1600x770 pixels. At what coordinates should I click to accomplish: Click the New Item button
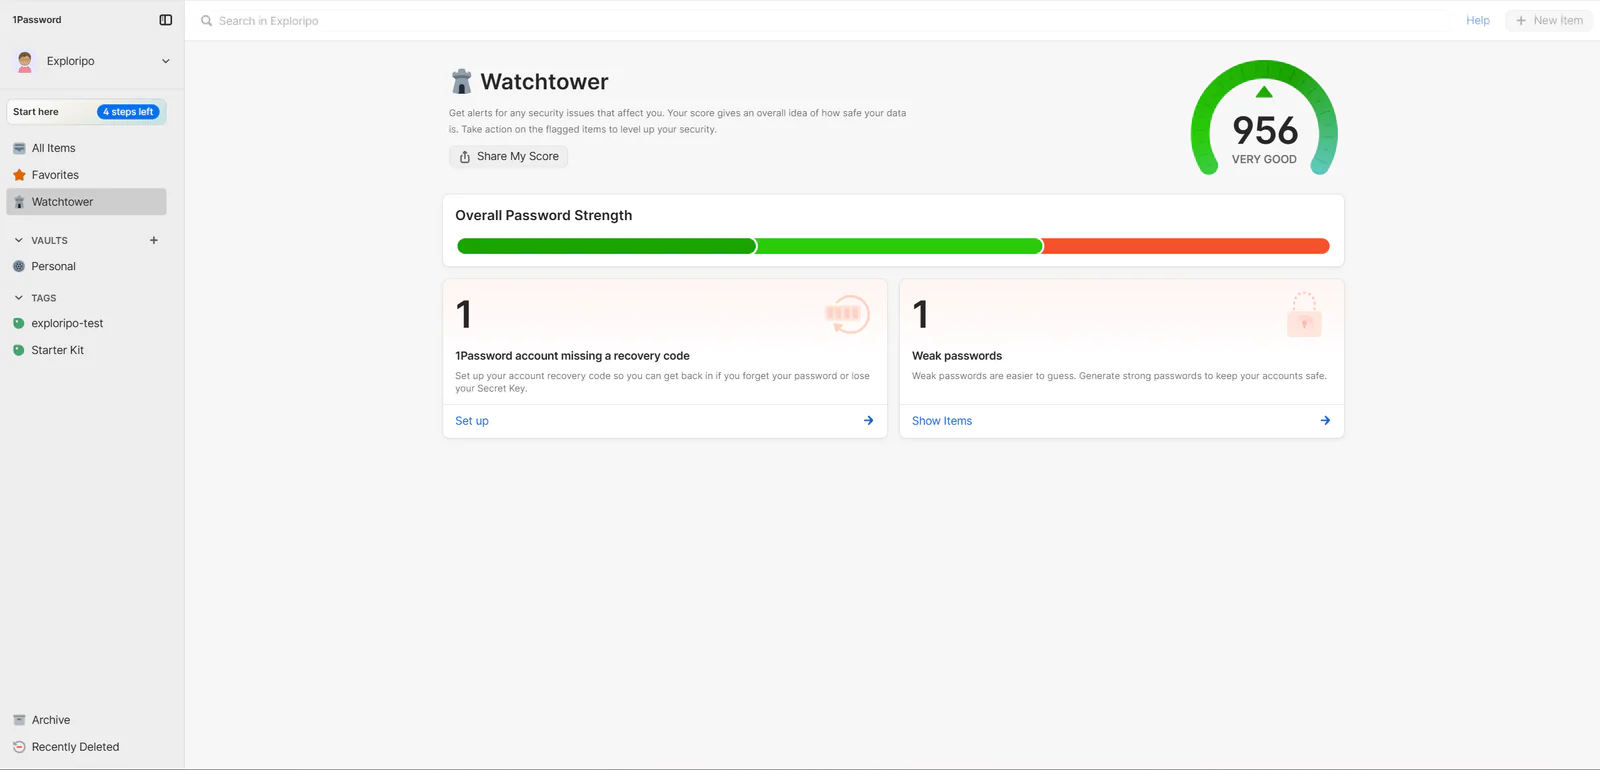pos(1549,20)
